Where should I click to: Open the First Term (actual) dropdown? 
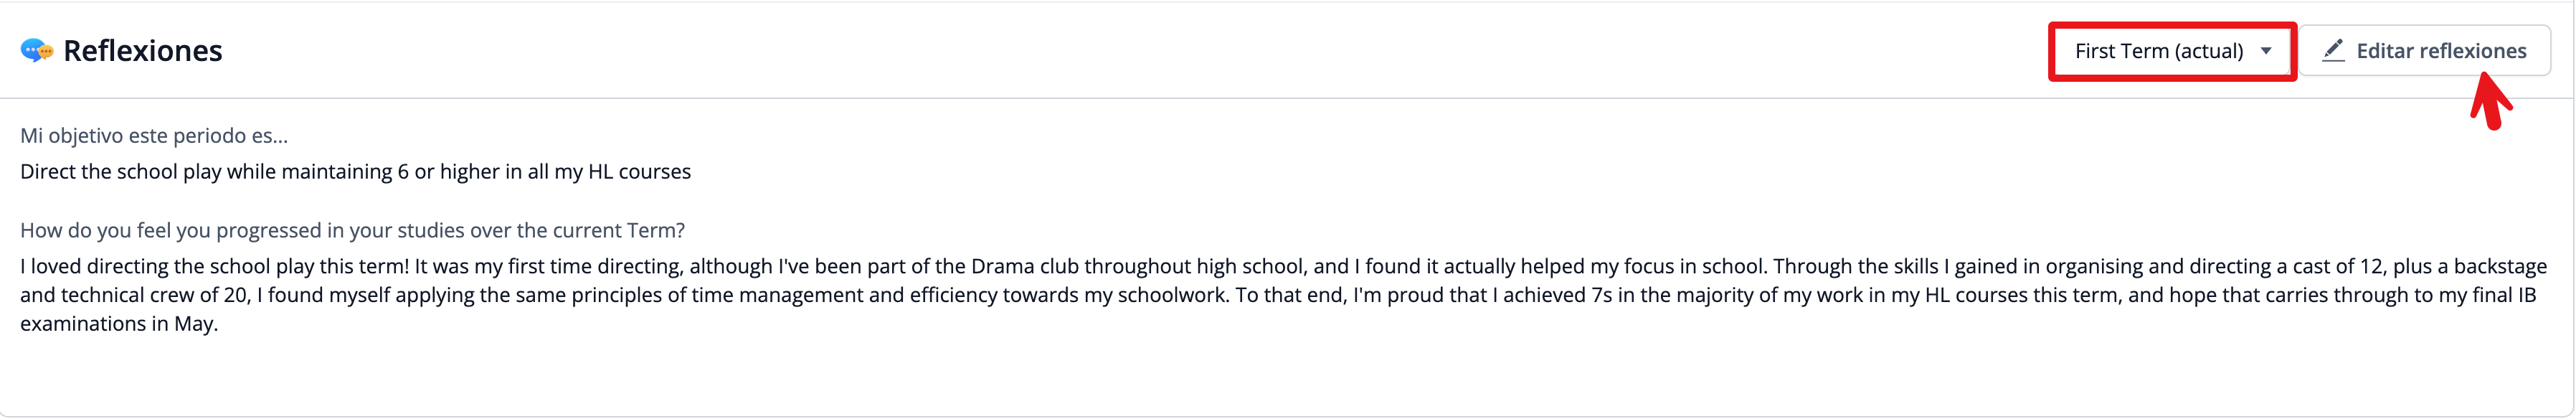click(2172, 51)
